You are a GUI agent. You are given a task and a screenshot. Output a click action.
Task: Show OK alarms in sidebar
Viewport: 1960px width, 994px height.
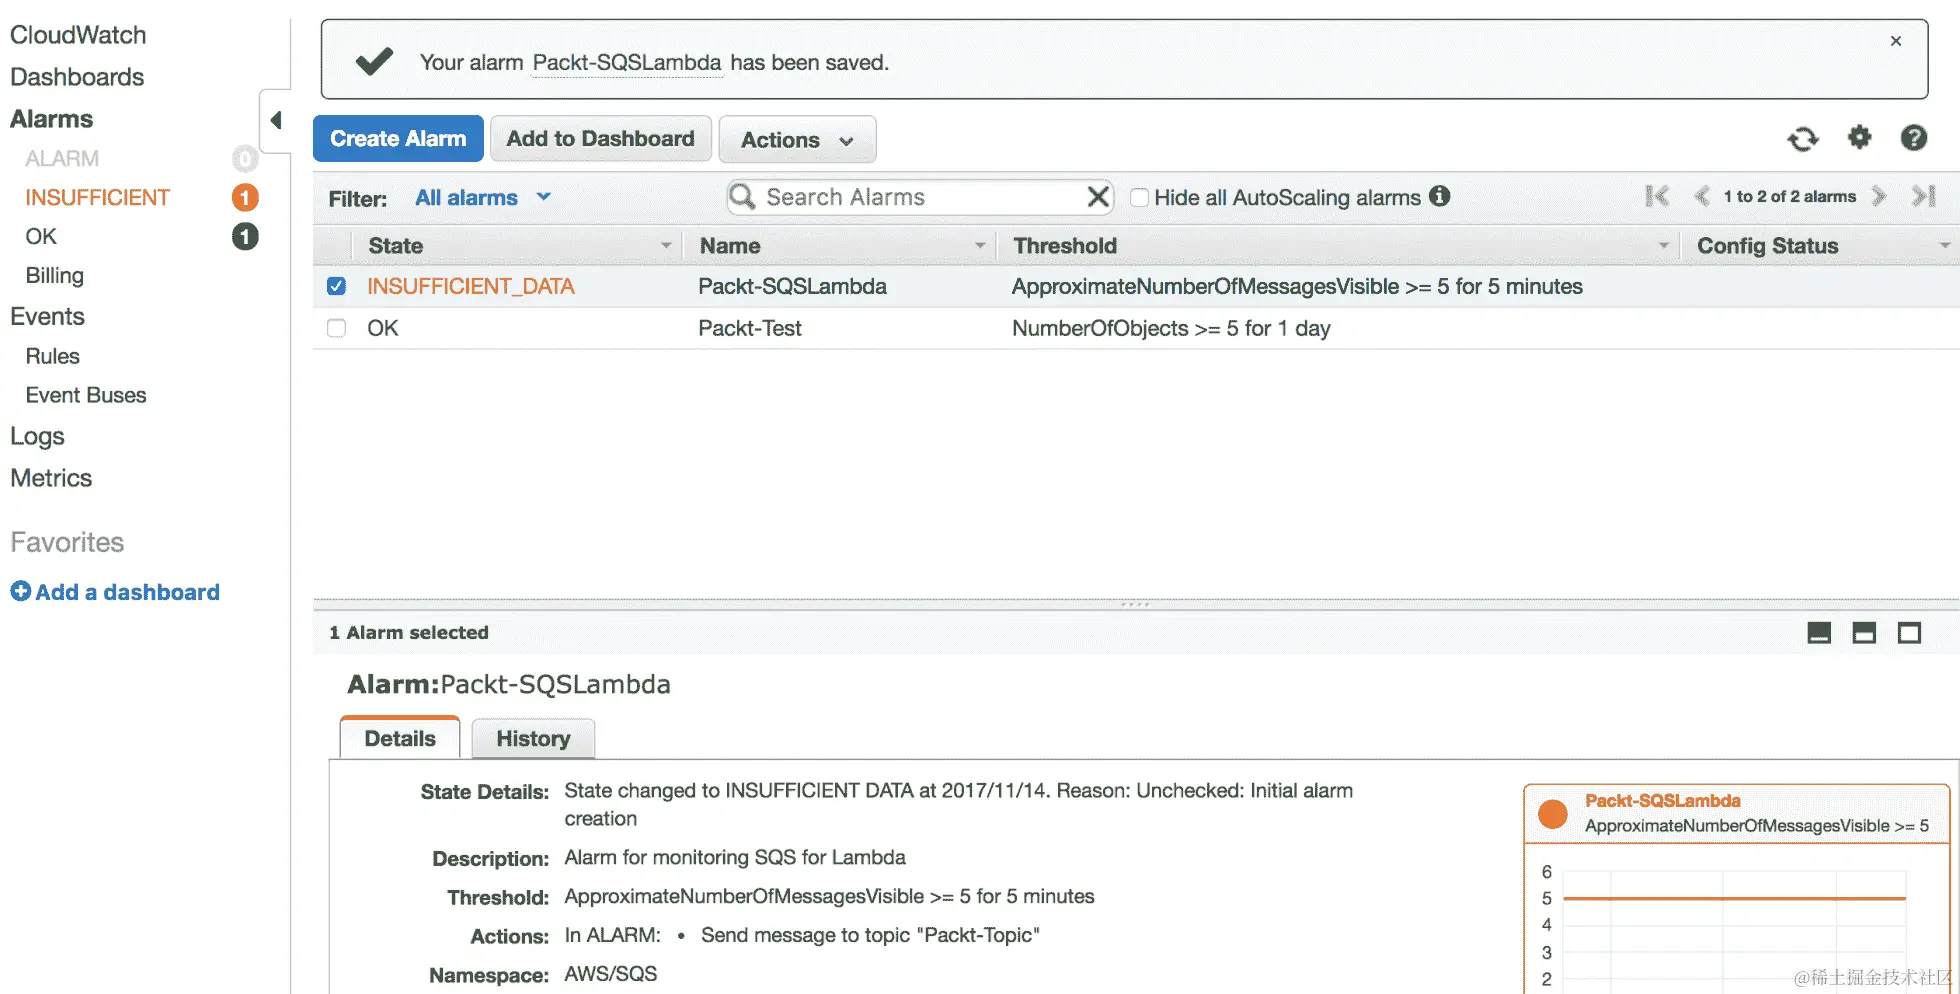pyautogui.click(x=41, y=237)
